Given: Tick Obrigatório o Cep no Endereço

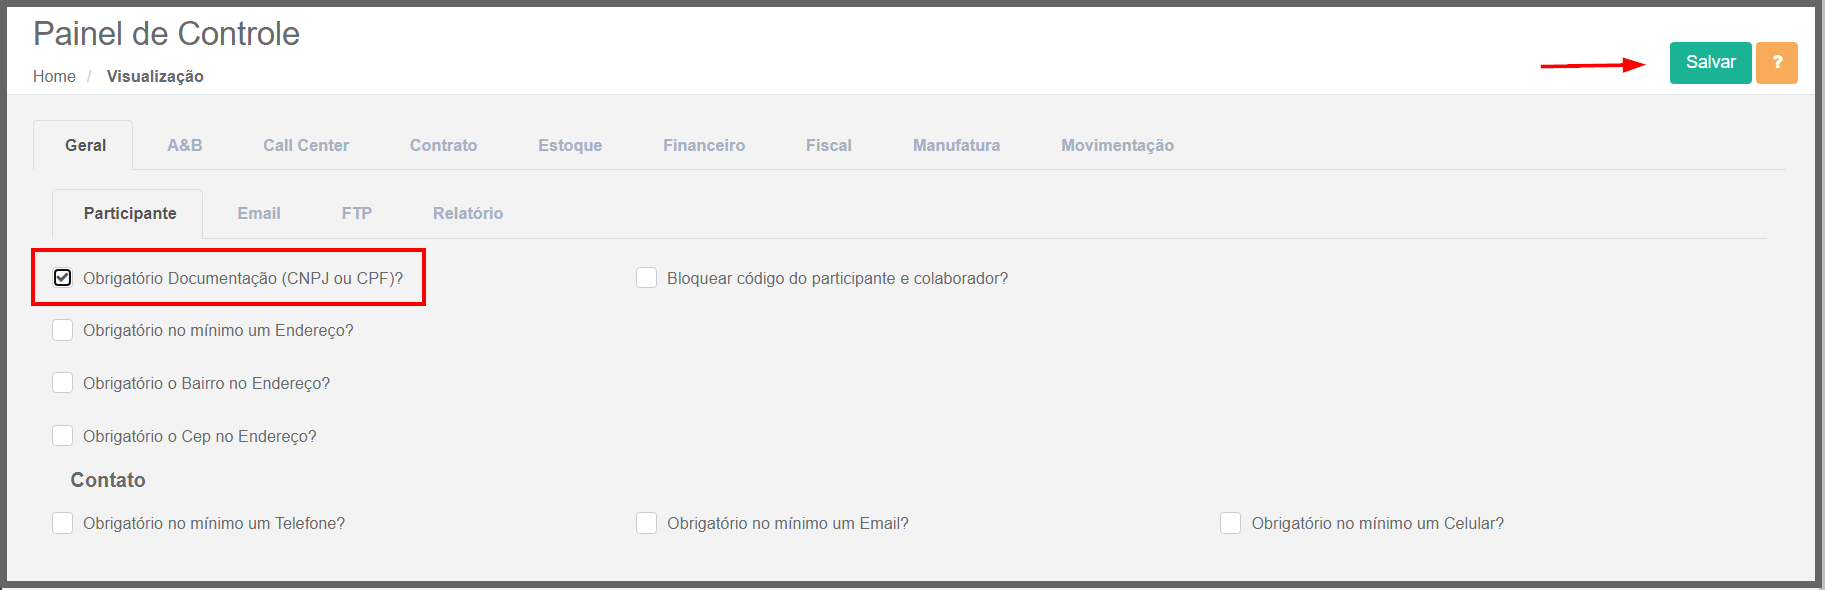Looking at the screenshot, I should point(63,436).
